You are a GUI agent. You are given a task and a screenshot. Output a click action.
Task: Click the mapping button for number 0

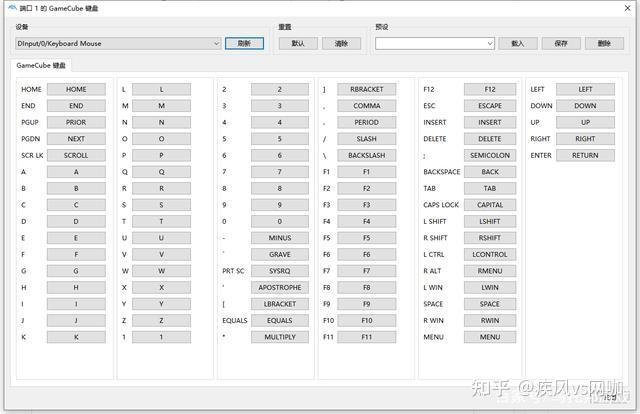pos(280,222)
